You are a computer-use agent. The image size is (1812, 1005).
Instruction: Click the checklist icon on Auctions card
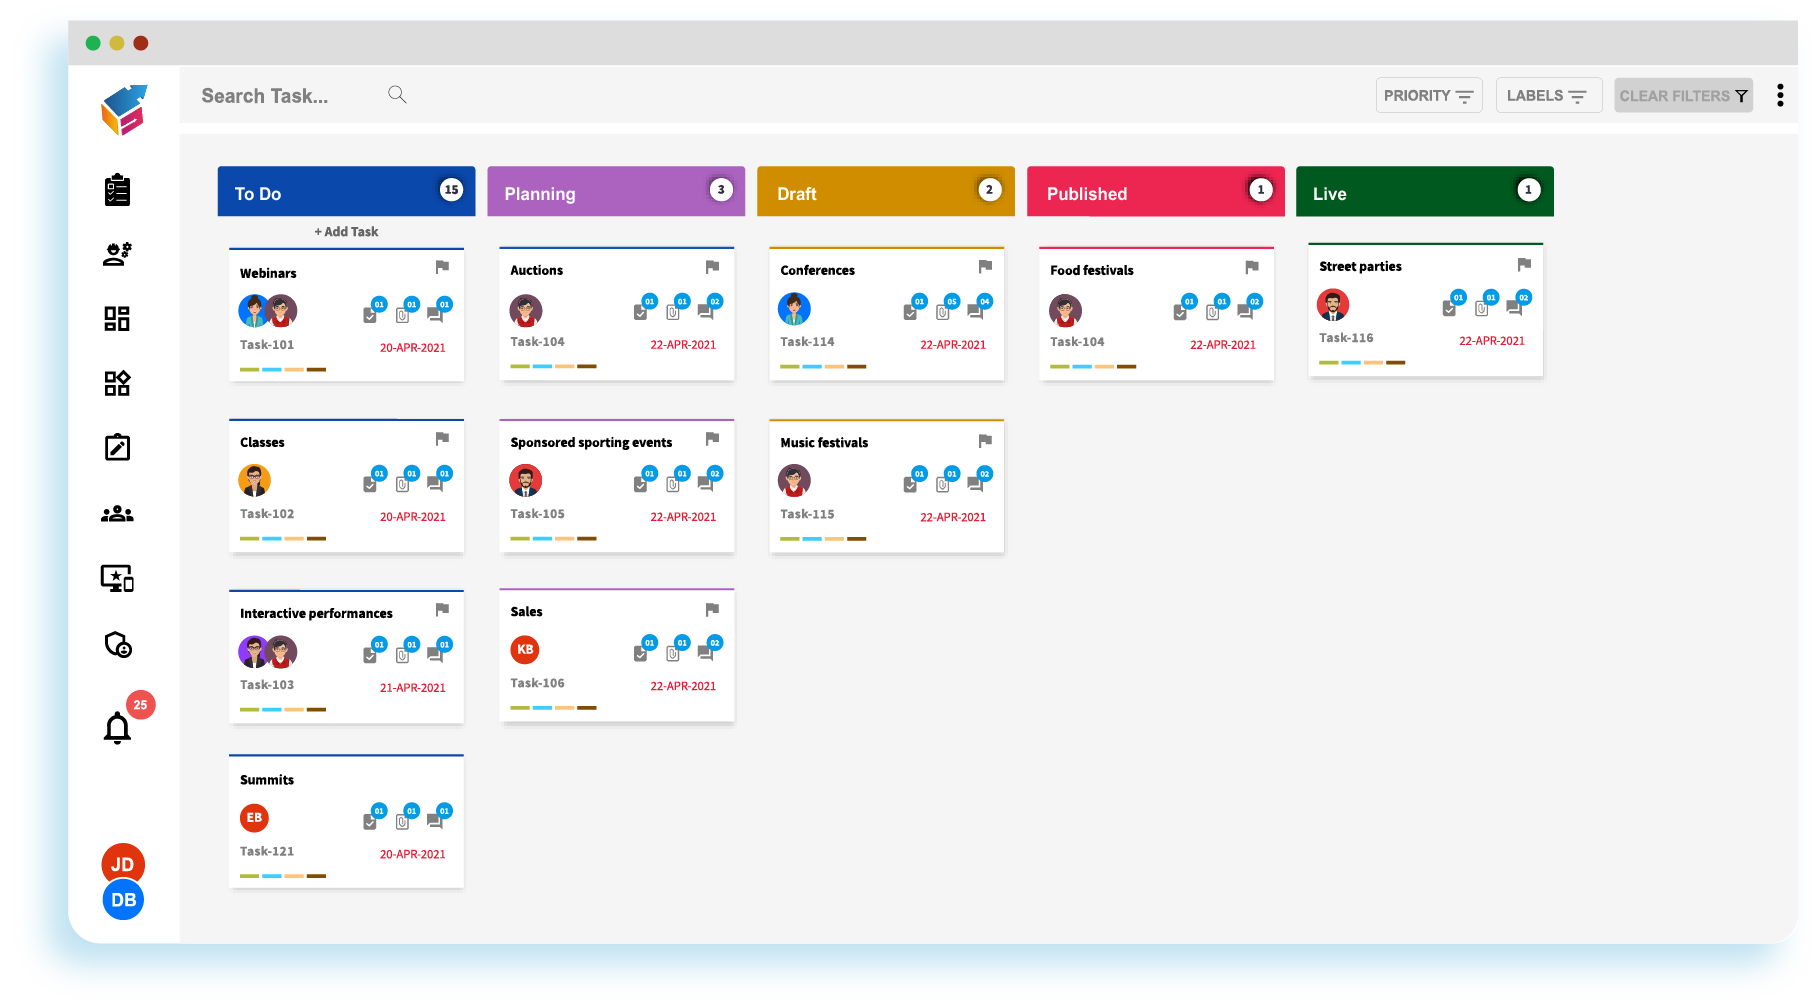click(640, 312)
